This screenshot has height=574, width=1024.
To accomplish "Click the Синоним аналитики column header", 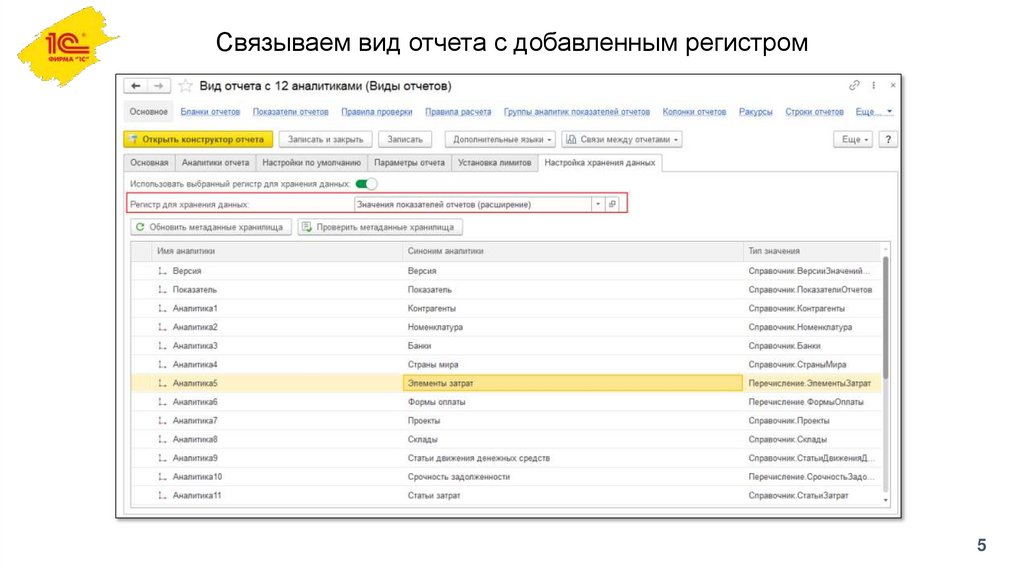I will point(573,251).
